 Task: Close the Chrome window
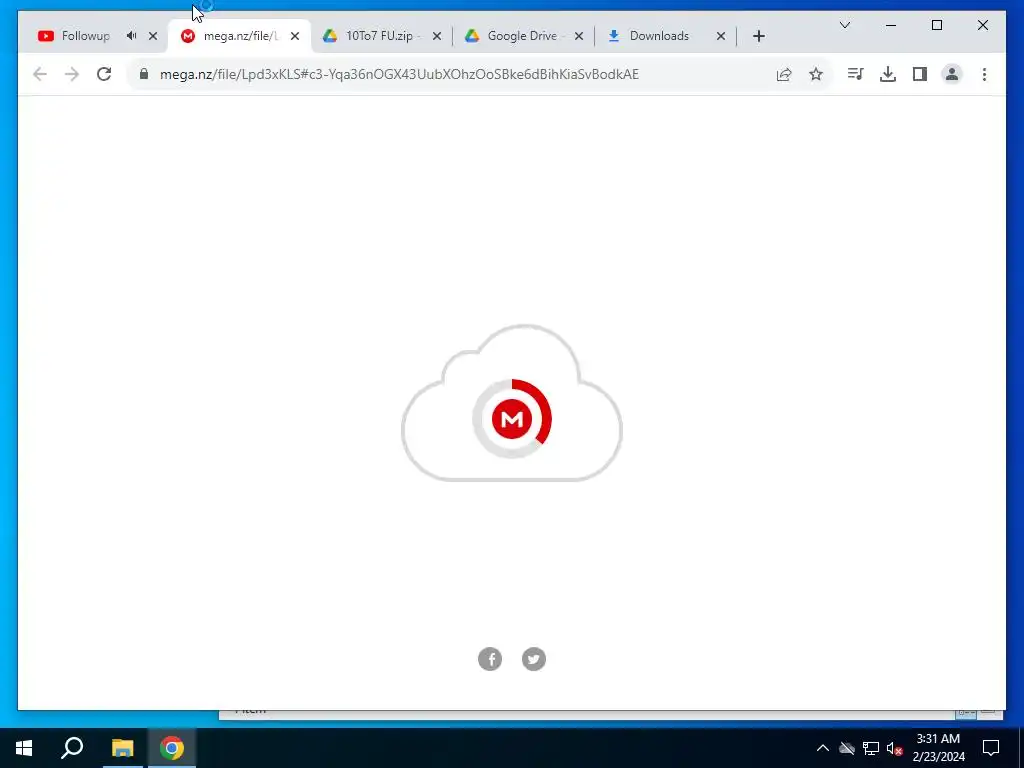983,25
